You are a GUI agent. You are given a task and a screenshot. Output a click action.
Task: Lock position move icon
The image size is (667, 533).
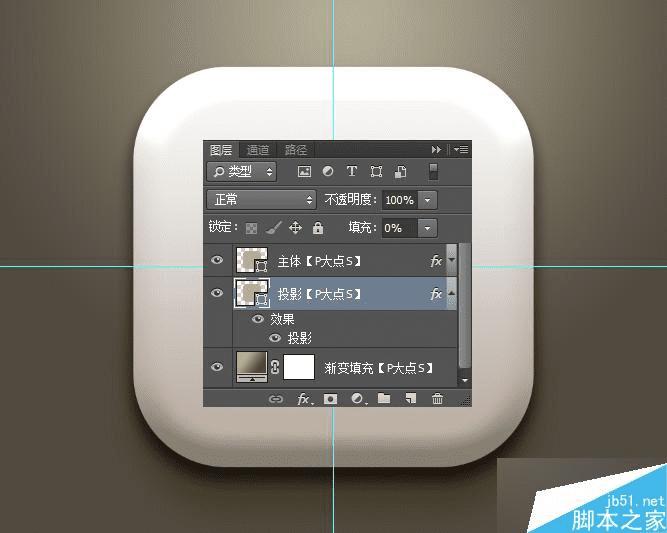[295, 228]
